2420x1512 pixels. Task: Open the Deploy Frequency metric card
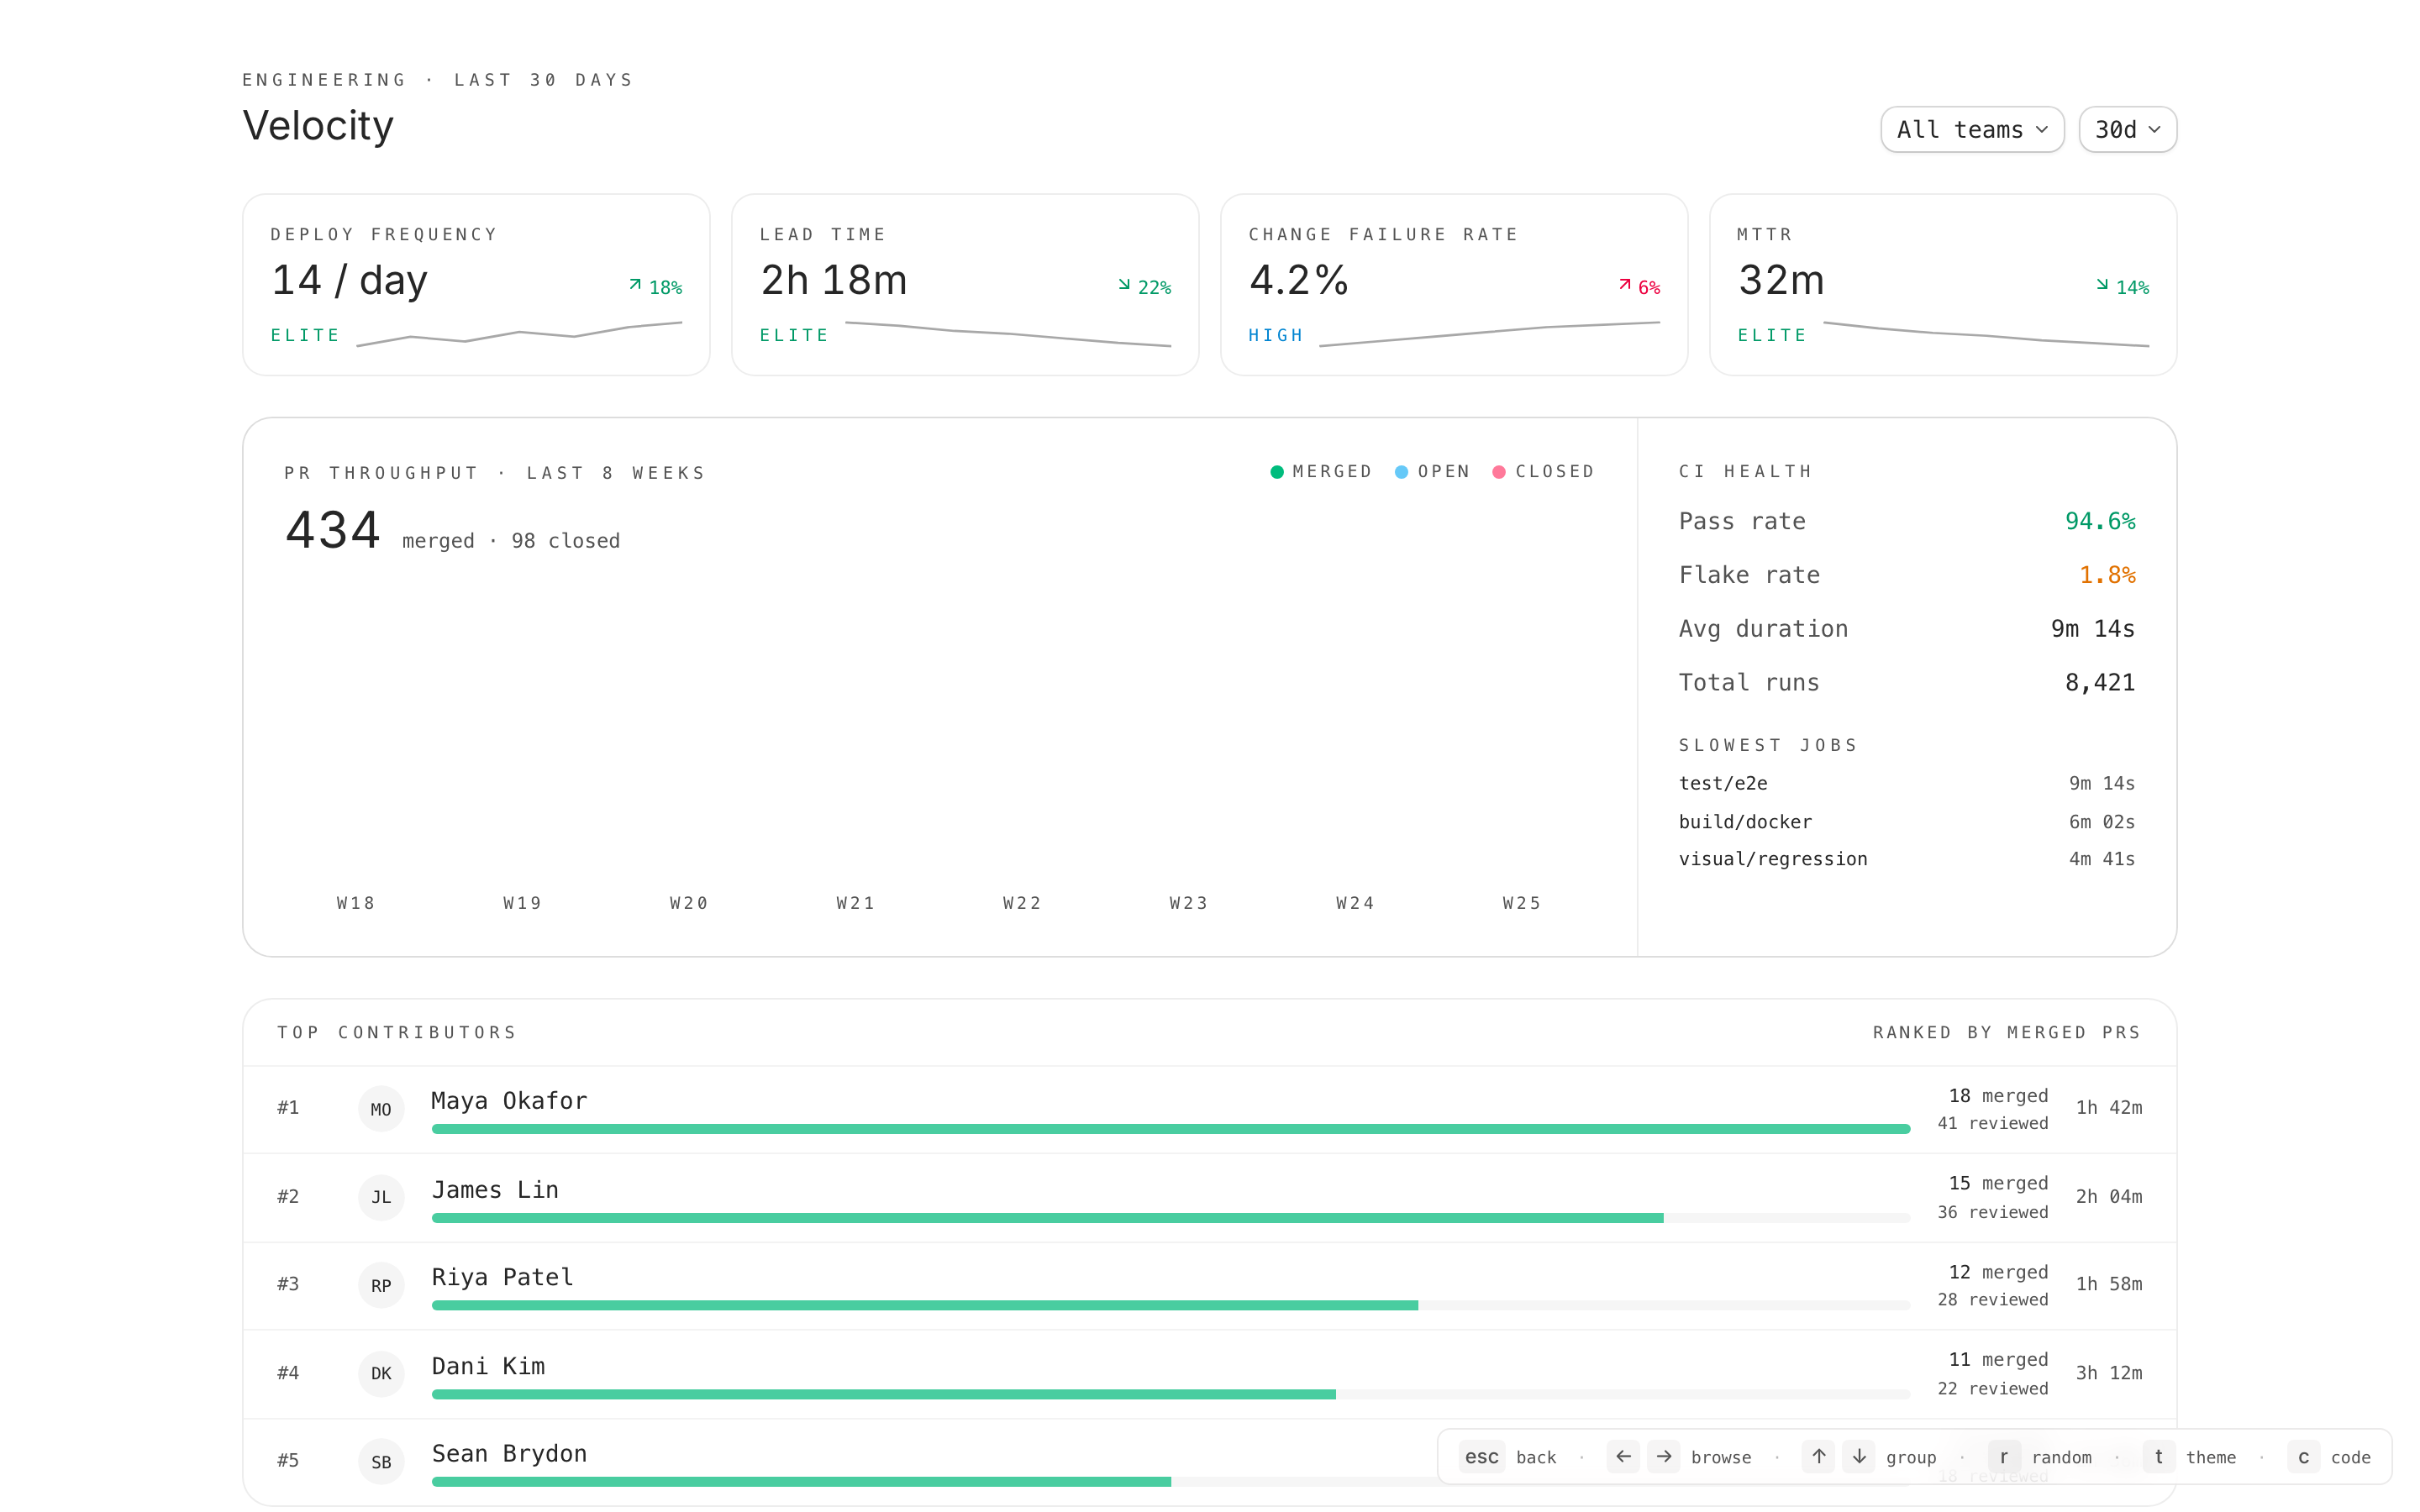click(476, 285)
